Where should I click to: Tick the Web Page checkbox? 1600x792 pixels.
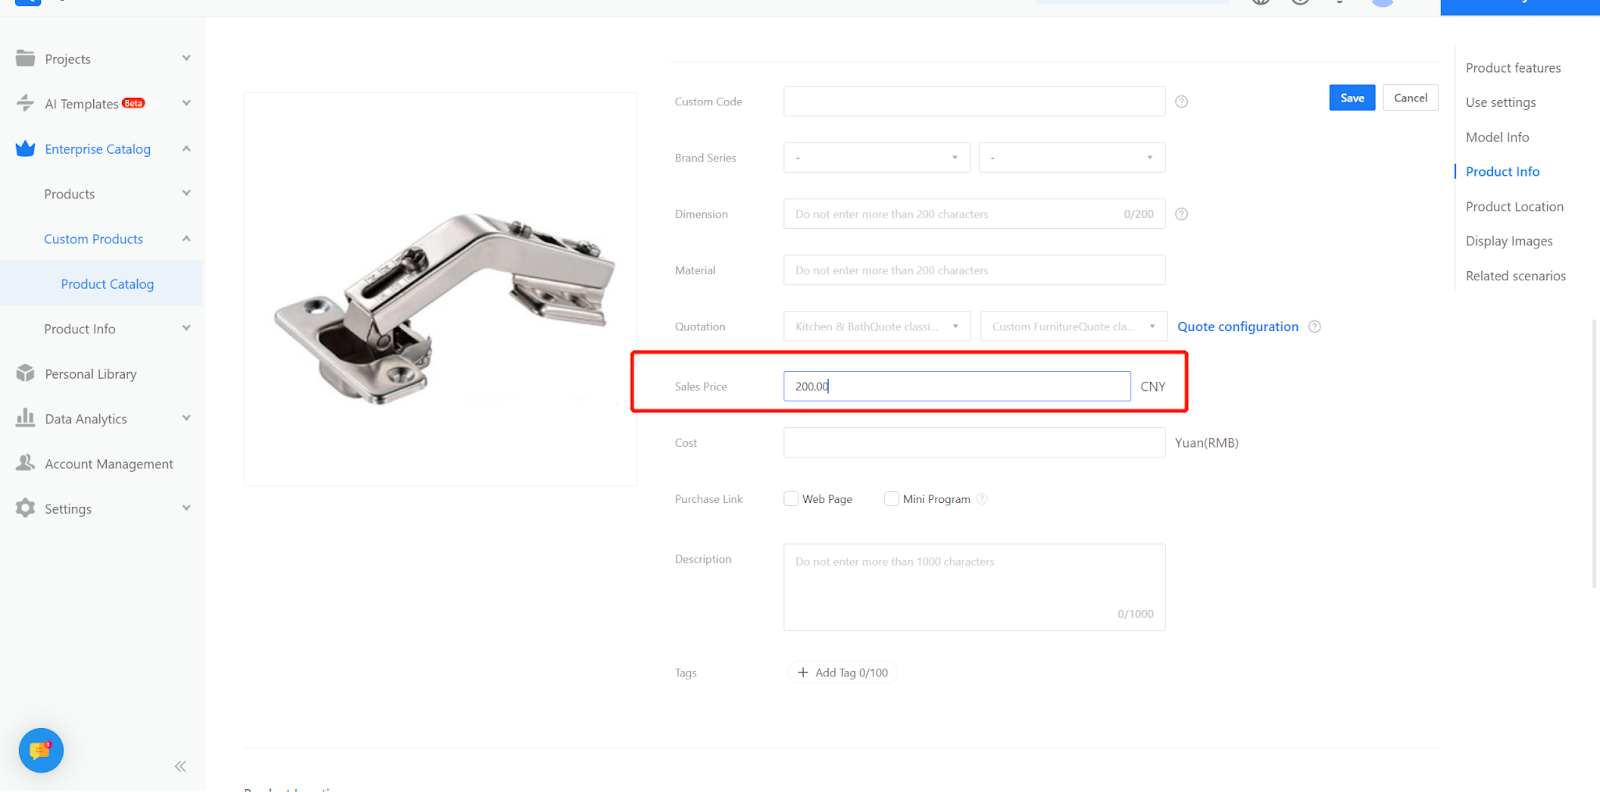coord(791,499)
